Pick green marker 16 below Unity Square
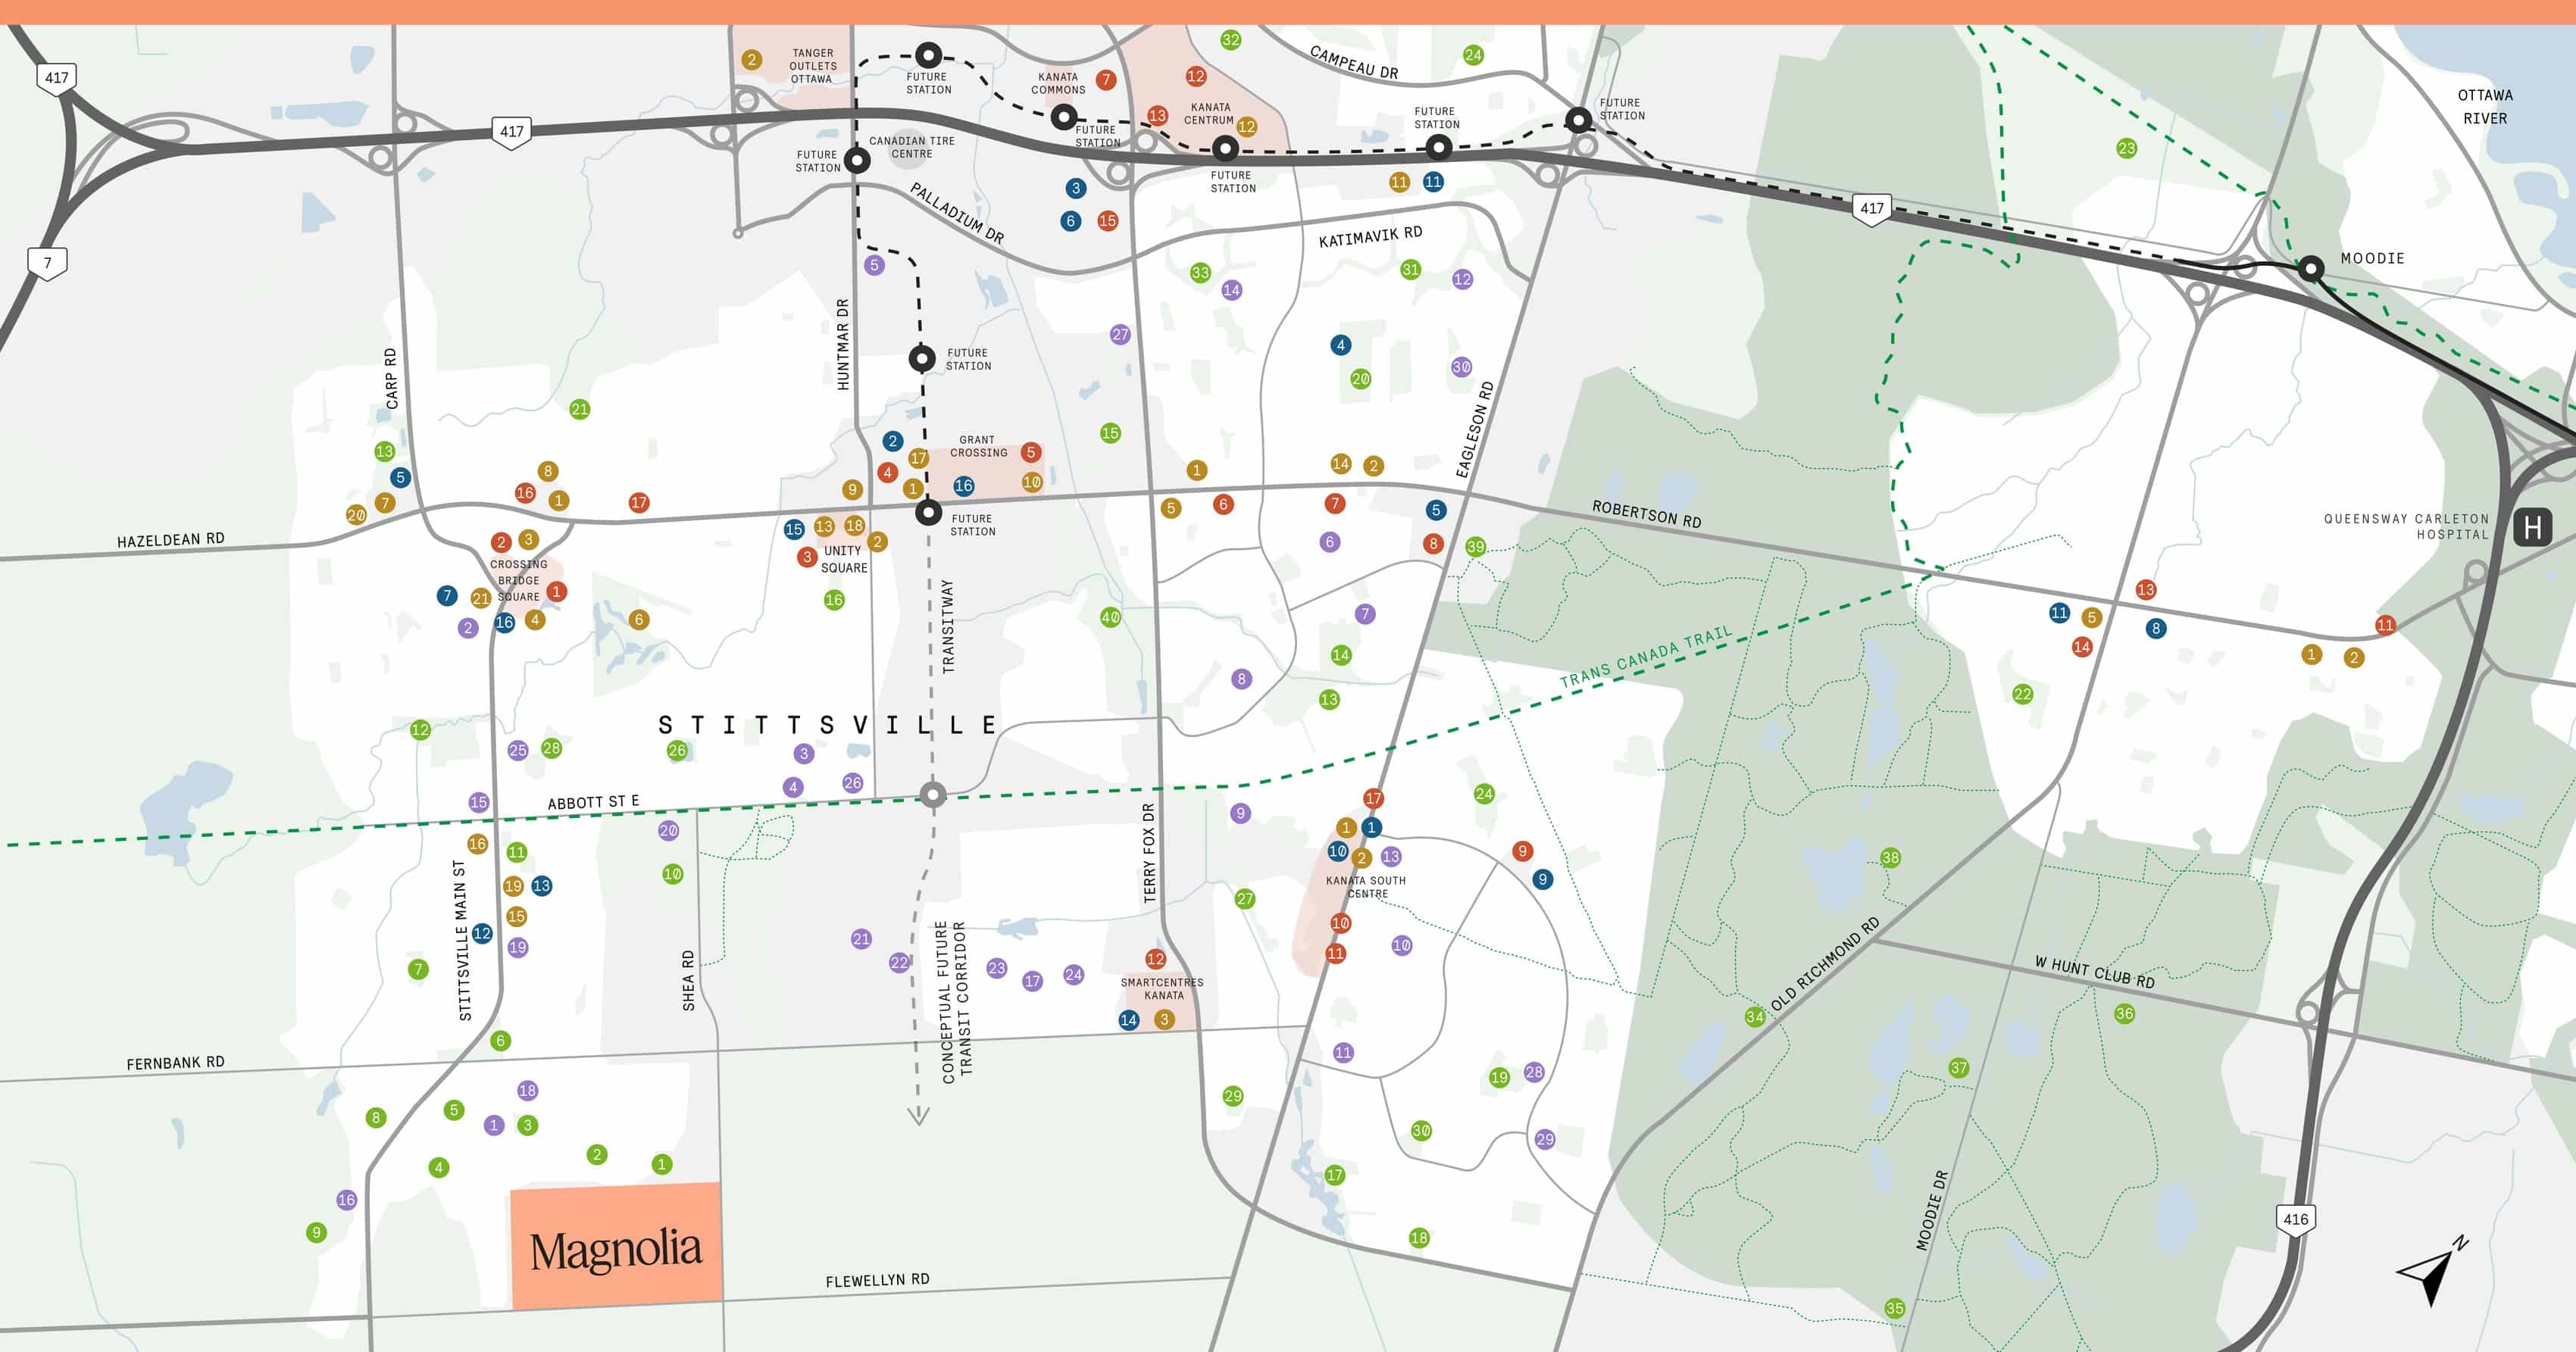2576x1352 pixels. pyautogui.click(x=834, y=600)
